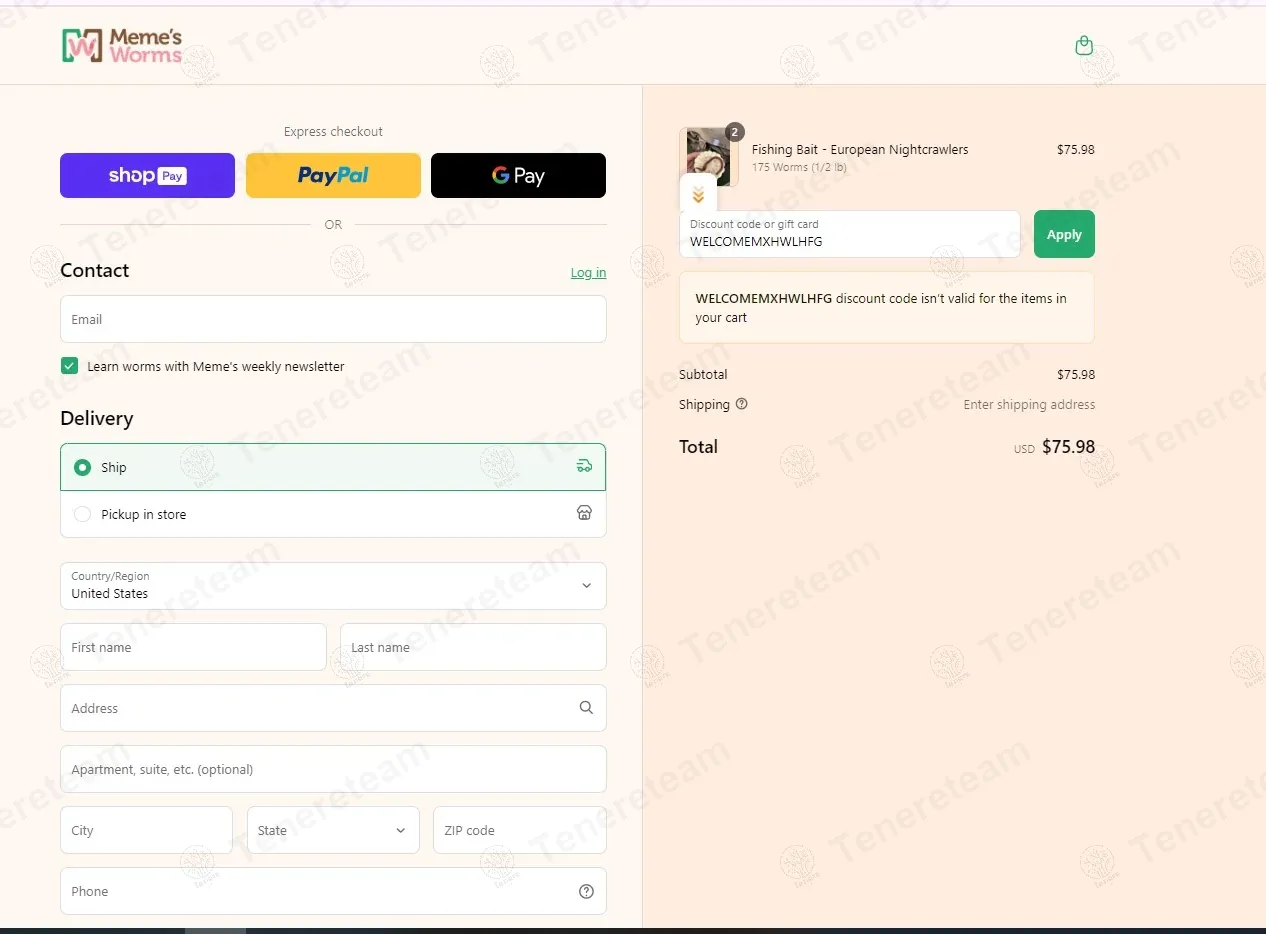Viewport: 1266px width, 934px height.
Task: Focus the Email input field
Action: [333, 319]
